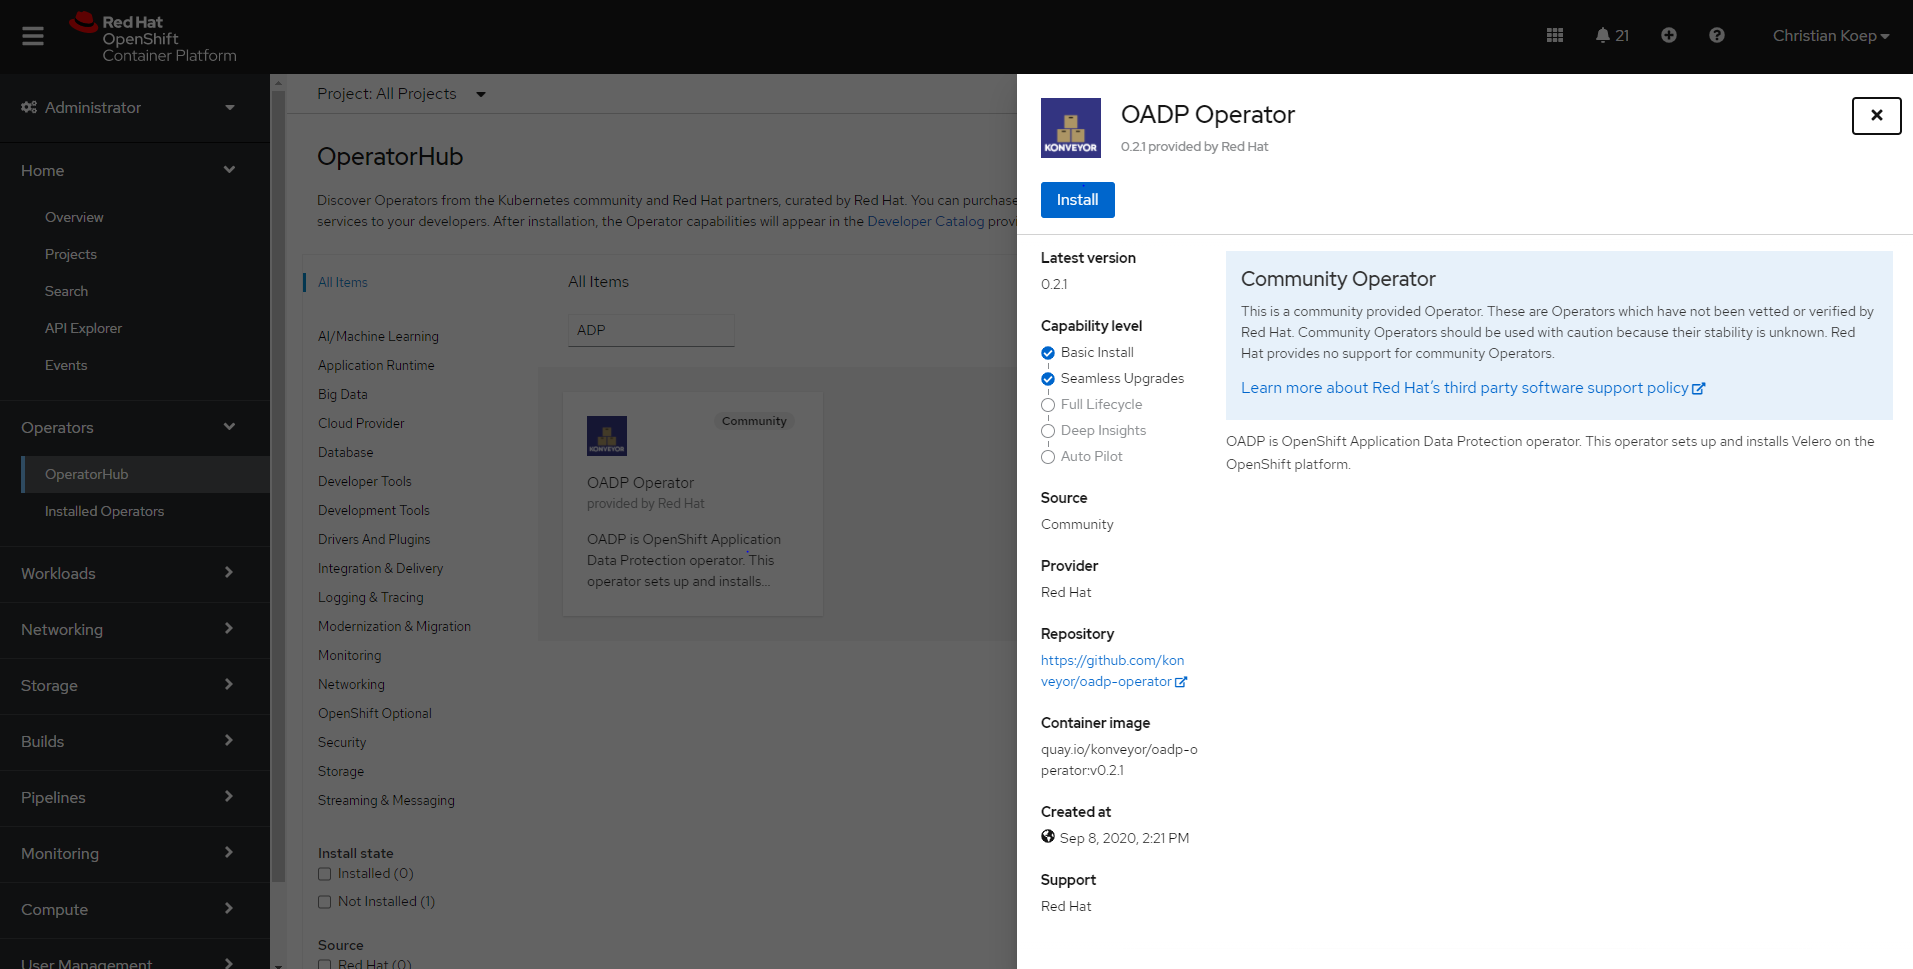
Task: Open the help question mark icon
Action: click(x=1717, y=35)
